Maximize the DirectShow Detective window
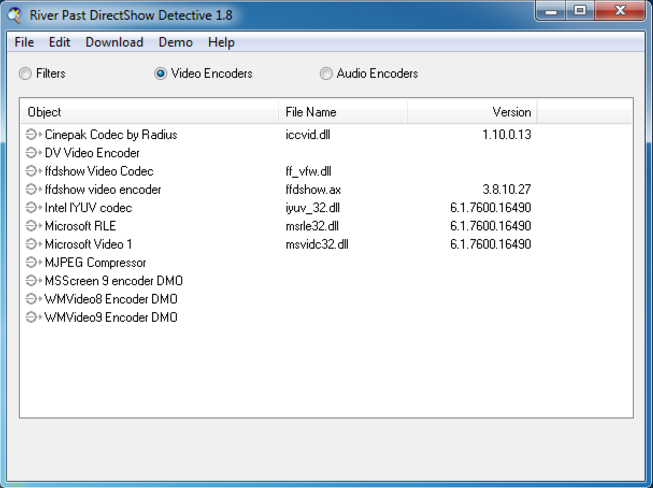653x488 pixels. (x=580, y=10)
